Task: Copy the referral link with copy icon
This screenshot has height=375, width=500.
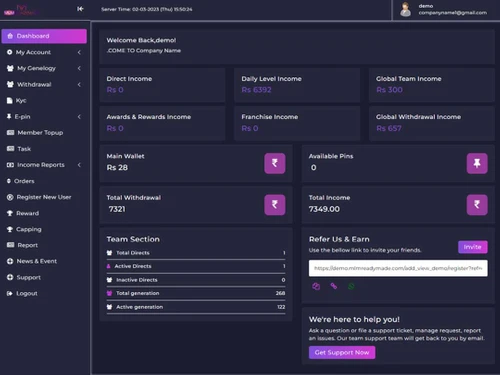Action: [316, 286]
